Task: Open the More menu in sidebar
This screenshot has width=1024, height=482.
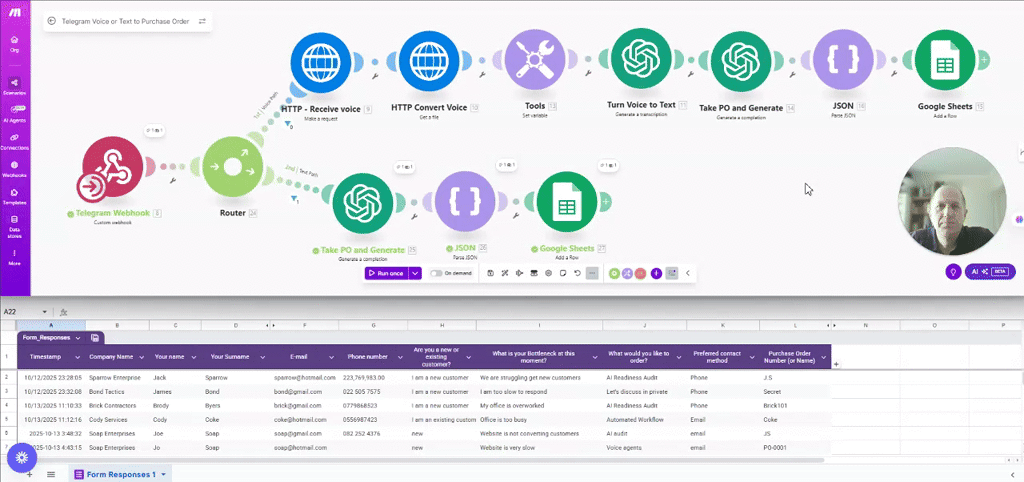Action: coord(14,257)
